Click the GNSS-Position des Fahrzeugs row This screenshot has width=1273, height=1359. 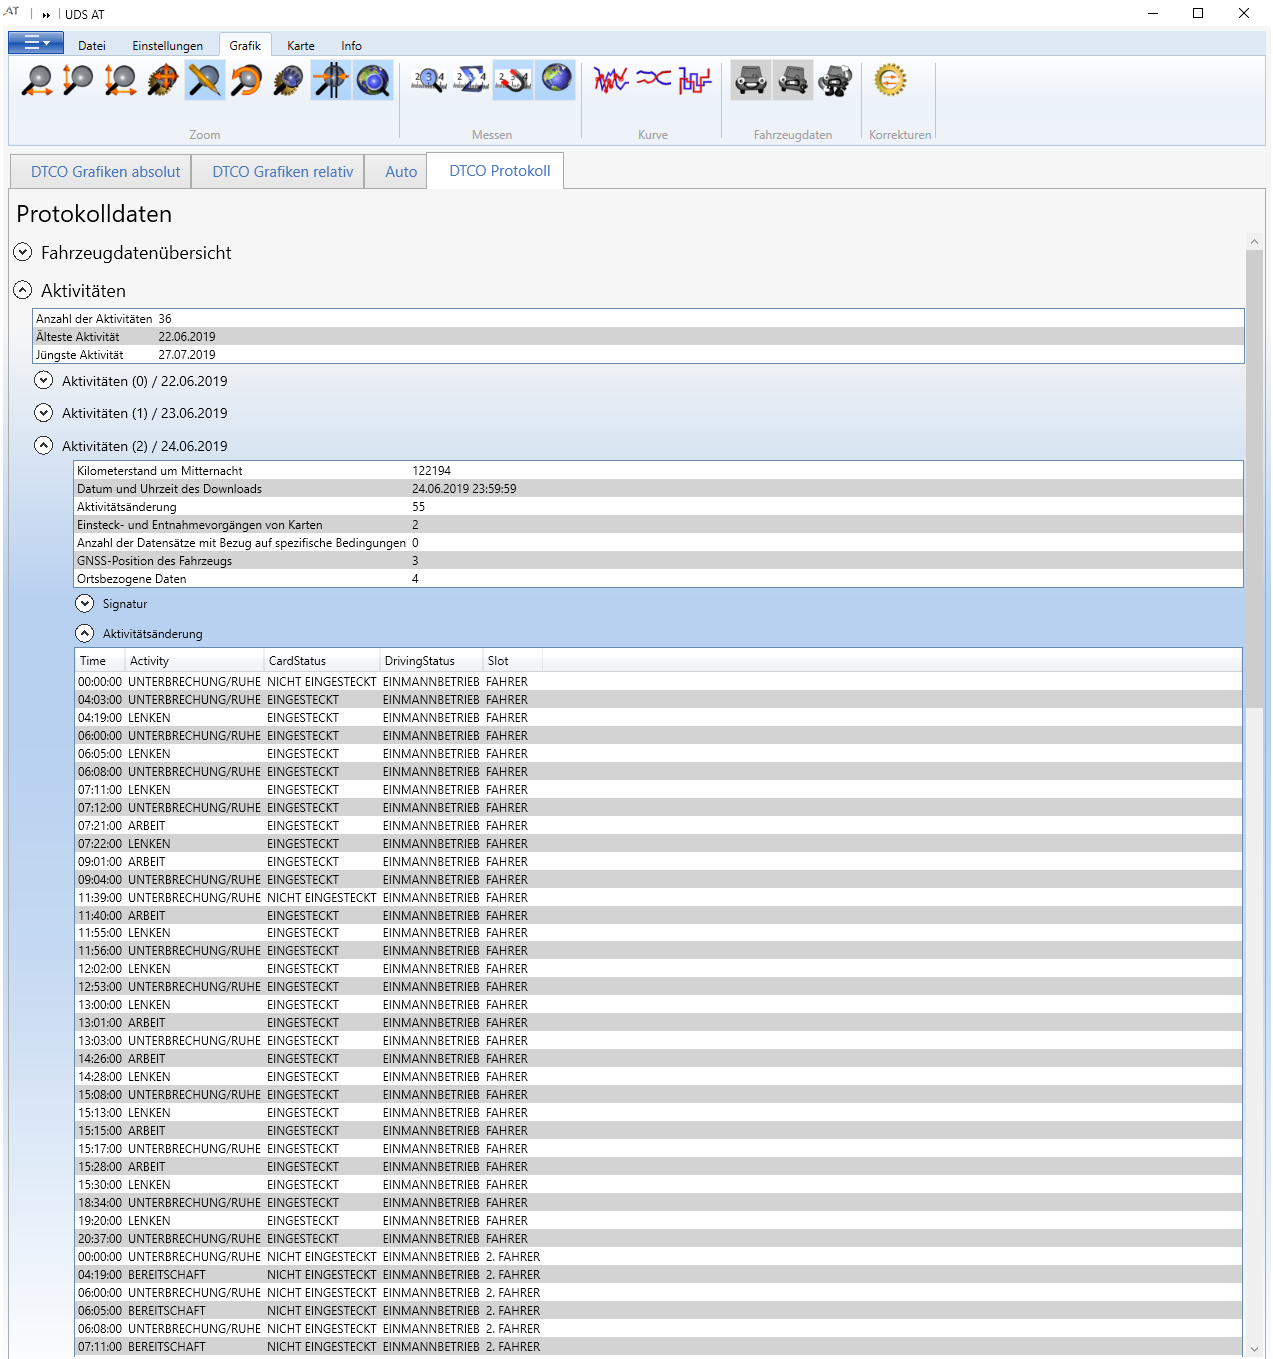click(659, 561)
